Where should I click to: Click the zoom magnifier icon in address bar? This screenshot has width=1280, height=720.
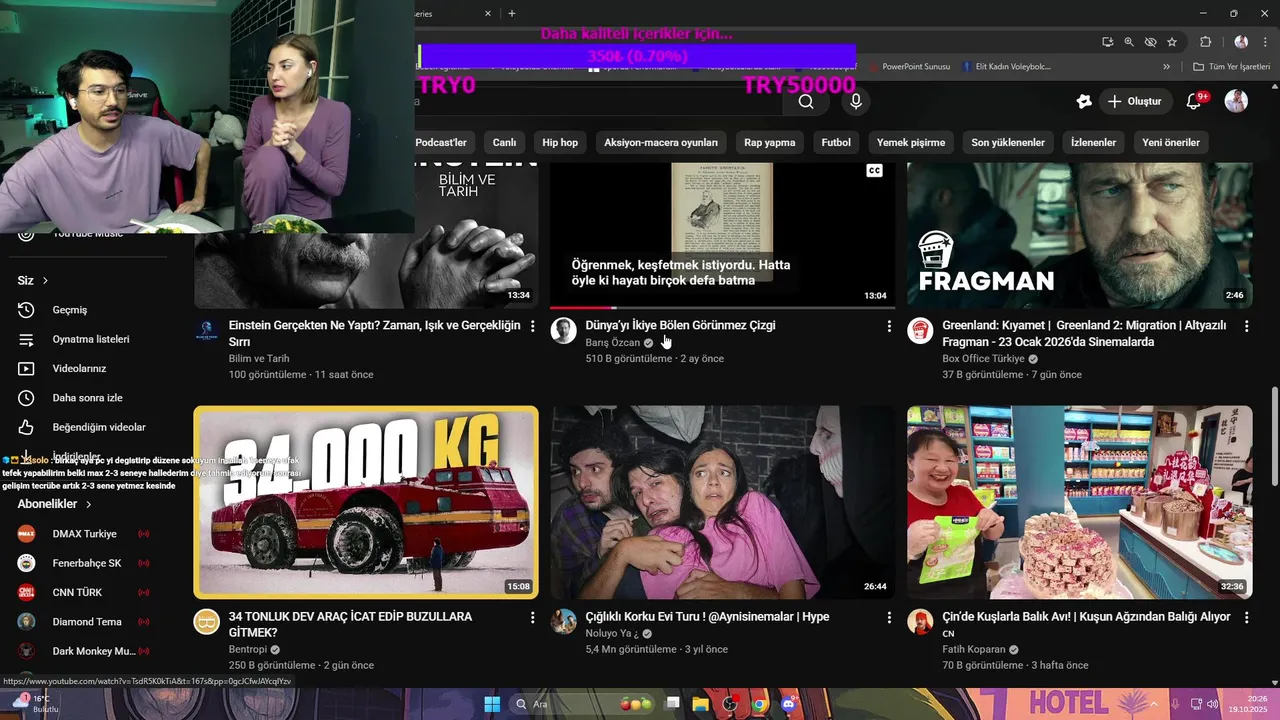(1129, 42)
